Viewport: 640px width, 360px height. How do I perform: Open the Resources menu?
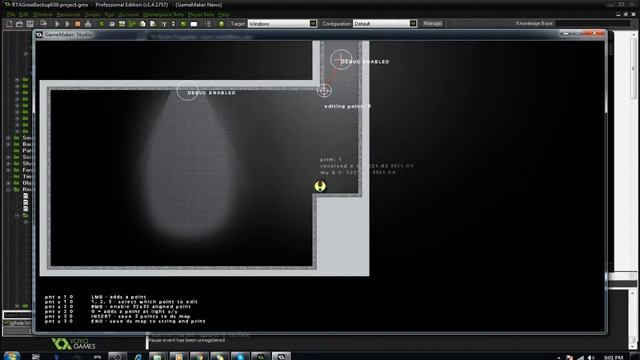pos(69,14)
